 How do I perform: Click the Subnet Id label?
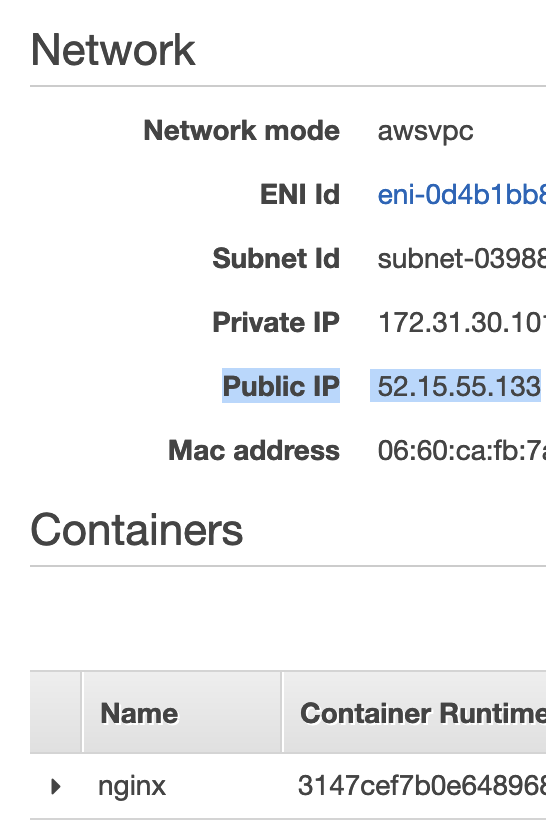point(276,258)
